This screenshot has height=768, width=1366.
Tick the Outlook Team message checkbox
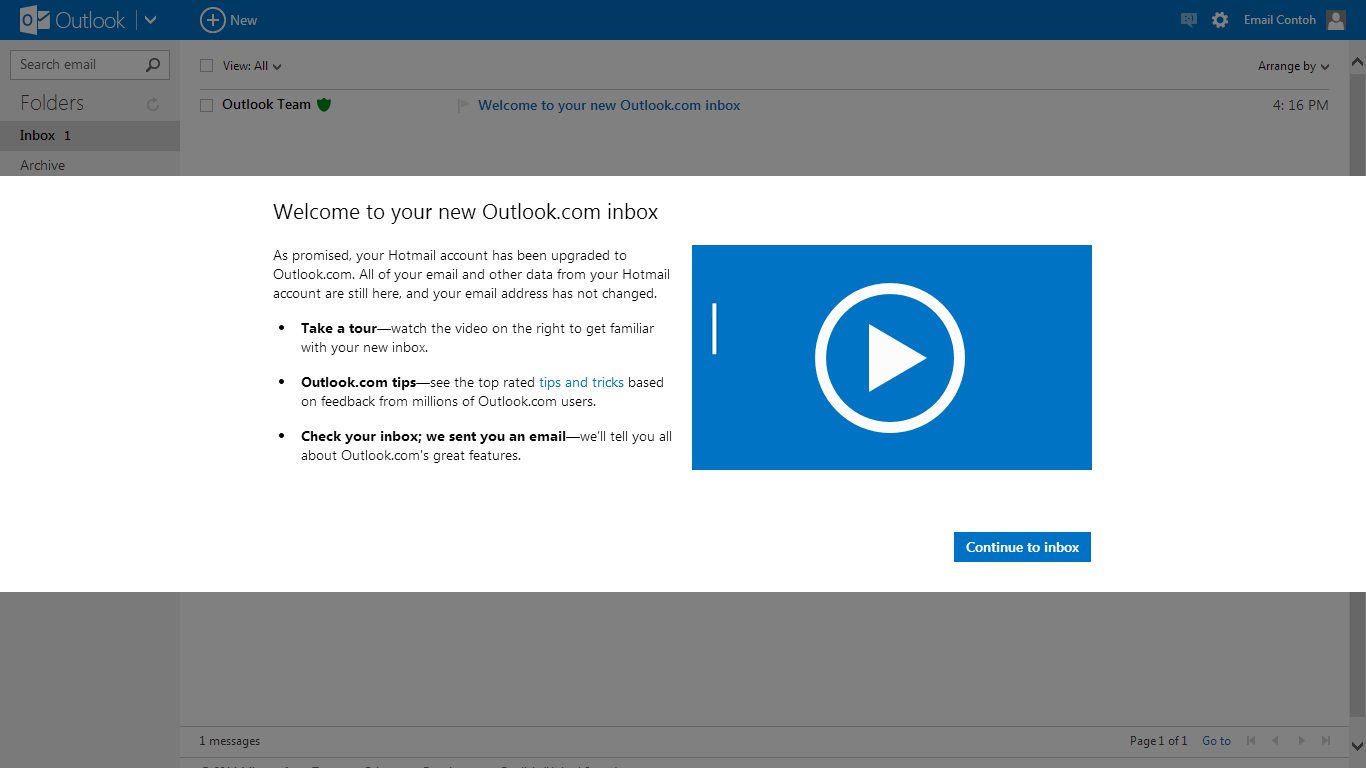click(207, 105)
